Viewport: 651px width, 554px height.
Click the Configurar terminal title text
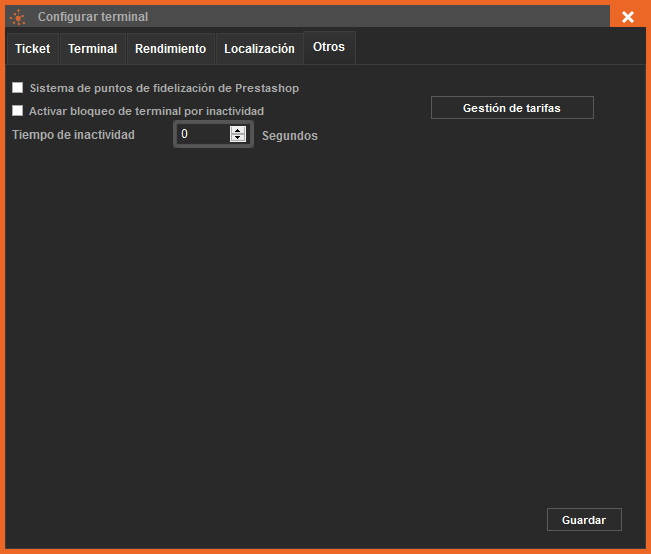[93, 17]
